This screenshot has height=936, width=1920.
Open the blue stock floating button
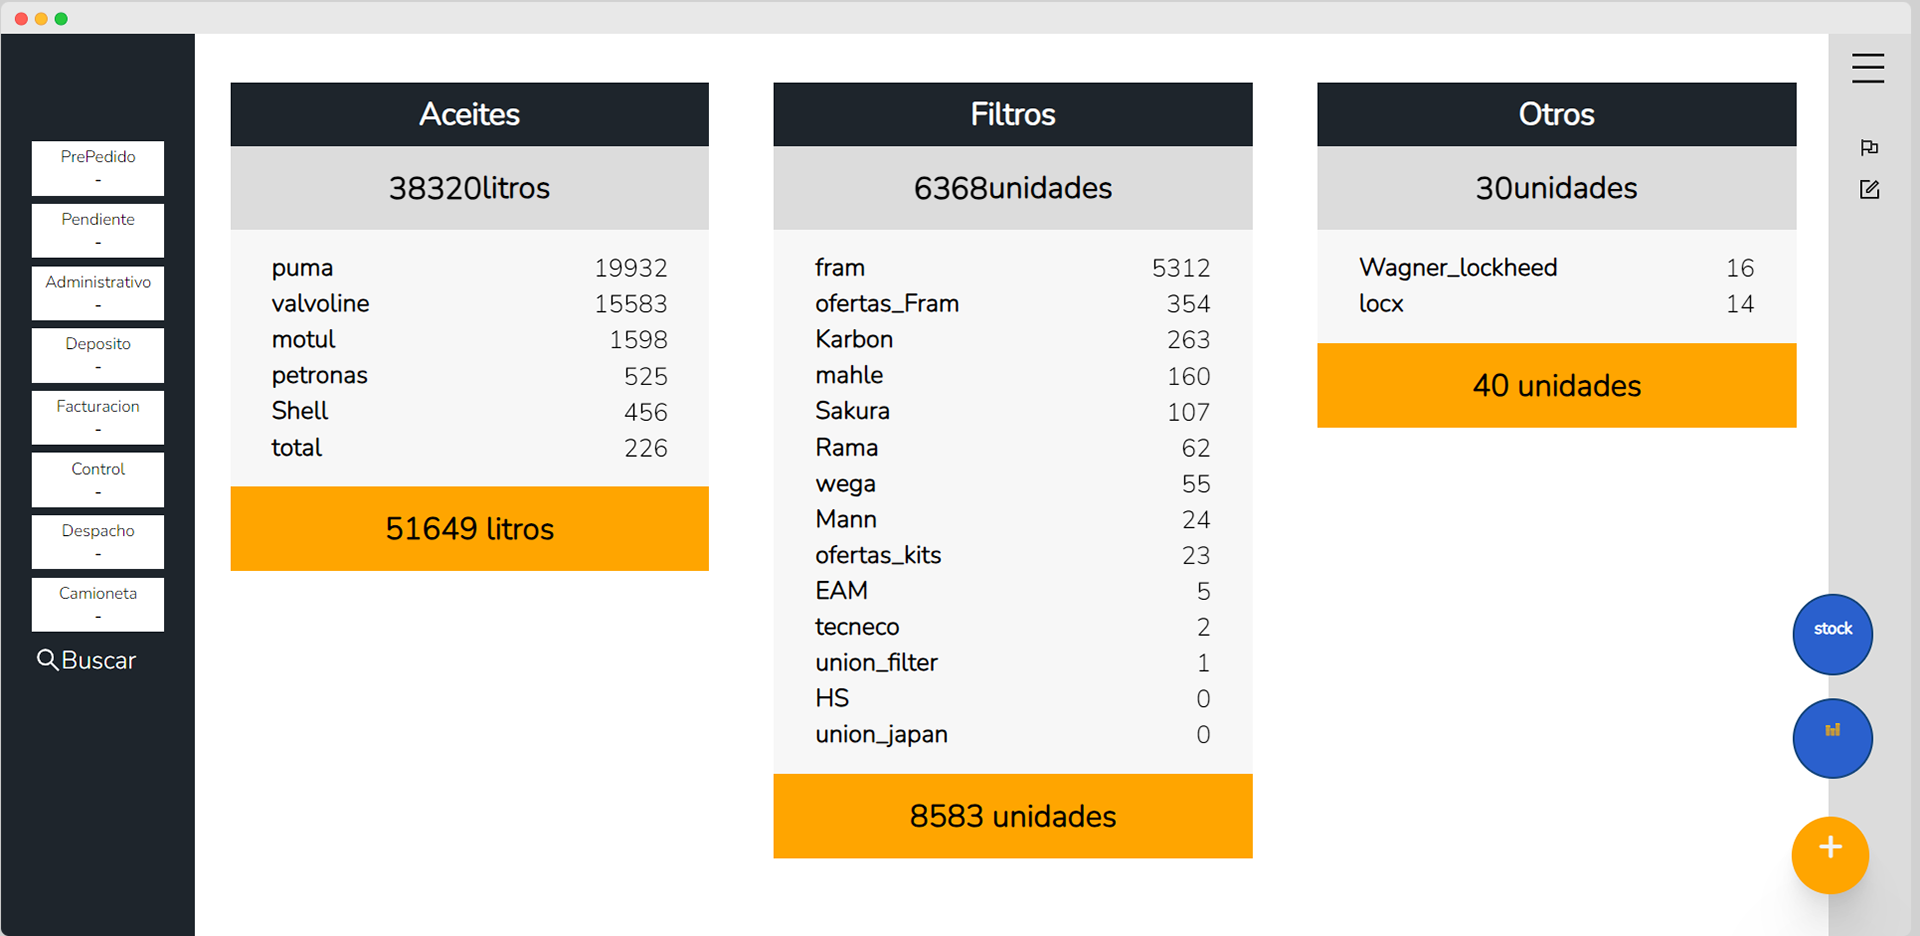point(1832,634)
